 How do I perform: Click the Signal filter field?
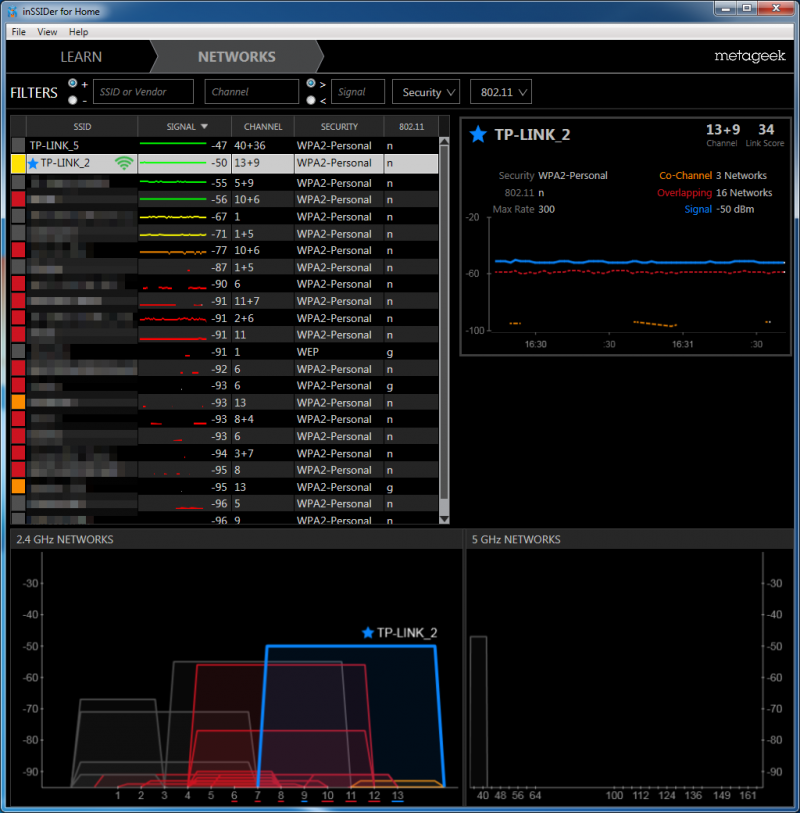358,92
